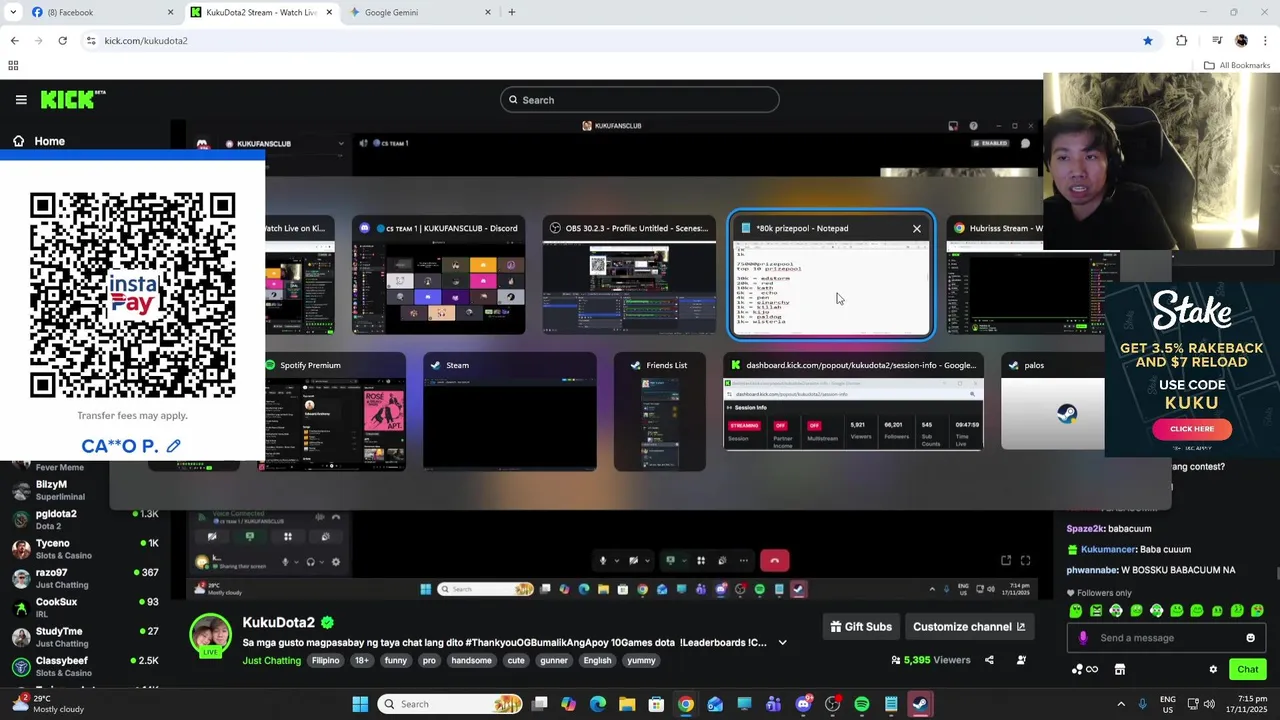The image size is (1280, 720).
Task: Click the English tag
Action: [x=597, y=660]
